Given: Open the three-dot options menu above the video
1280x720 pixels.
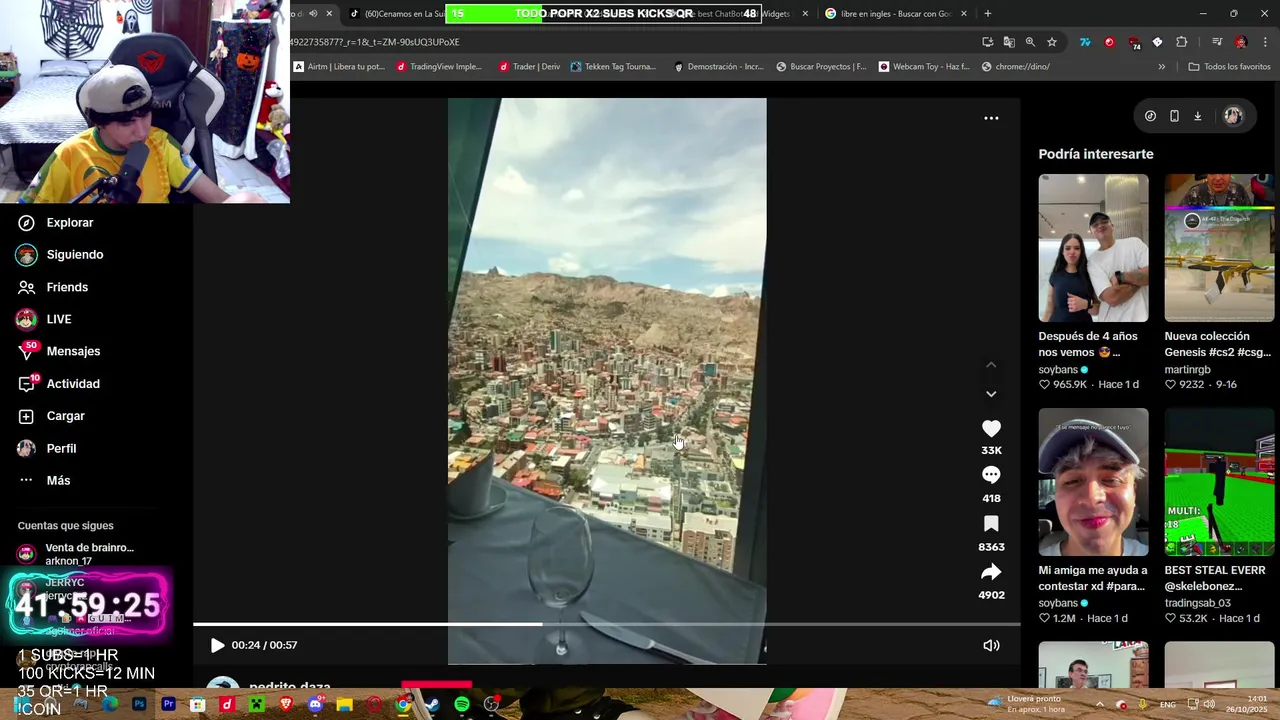Looking at the screenshot, I should point(991,118).
